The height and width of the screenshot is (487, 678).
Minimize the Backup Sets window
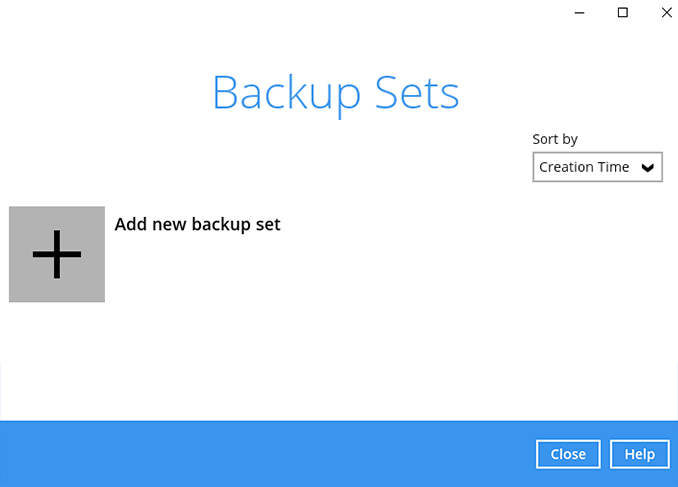[579, 12]
